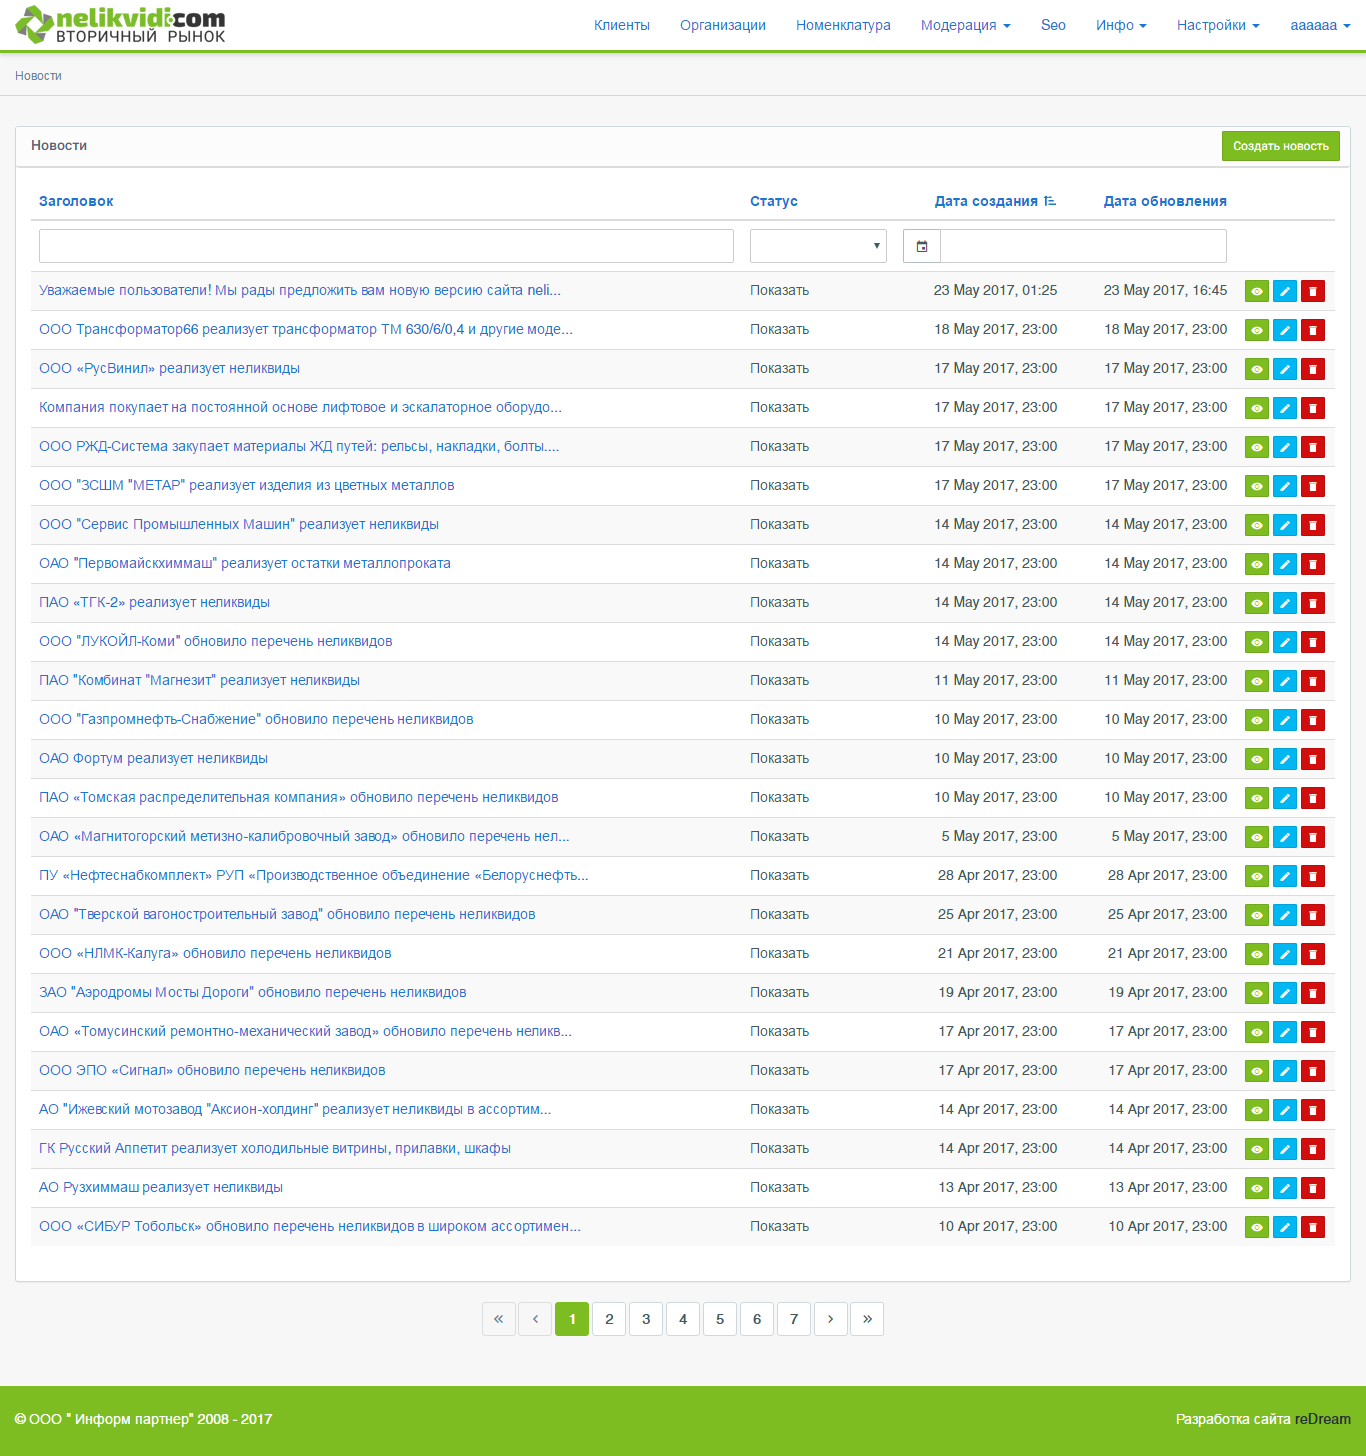Open the Организации menu item
Viewport: 1366px width, 1456px height.
[x=723, y=25]
